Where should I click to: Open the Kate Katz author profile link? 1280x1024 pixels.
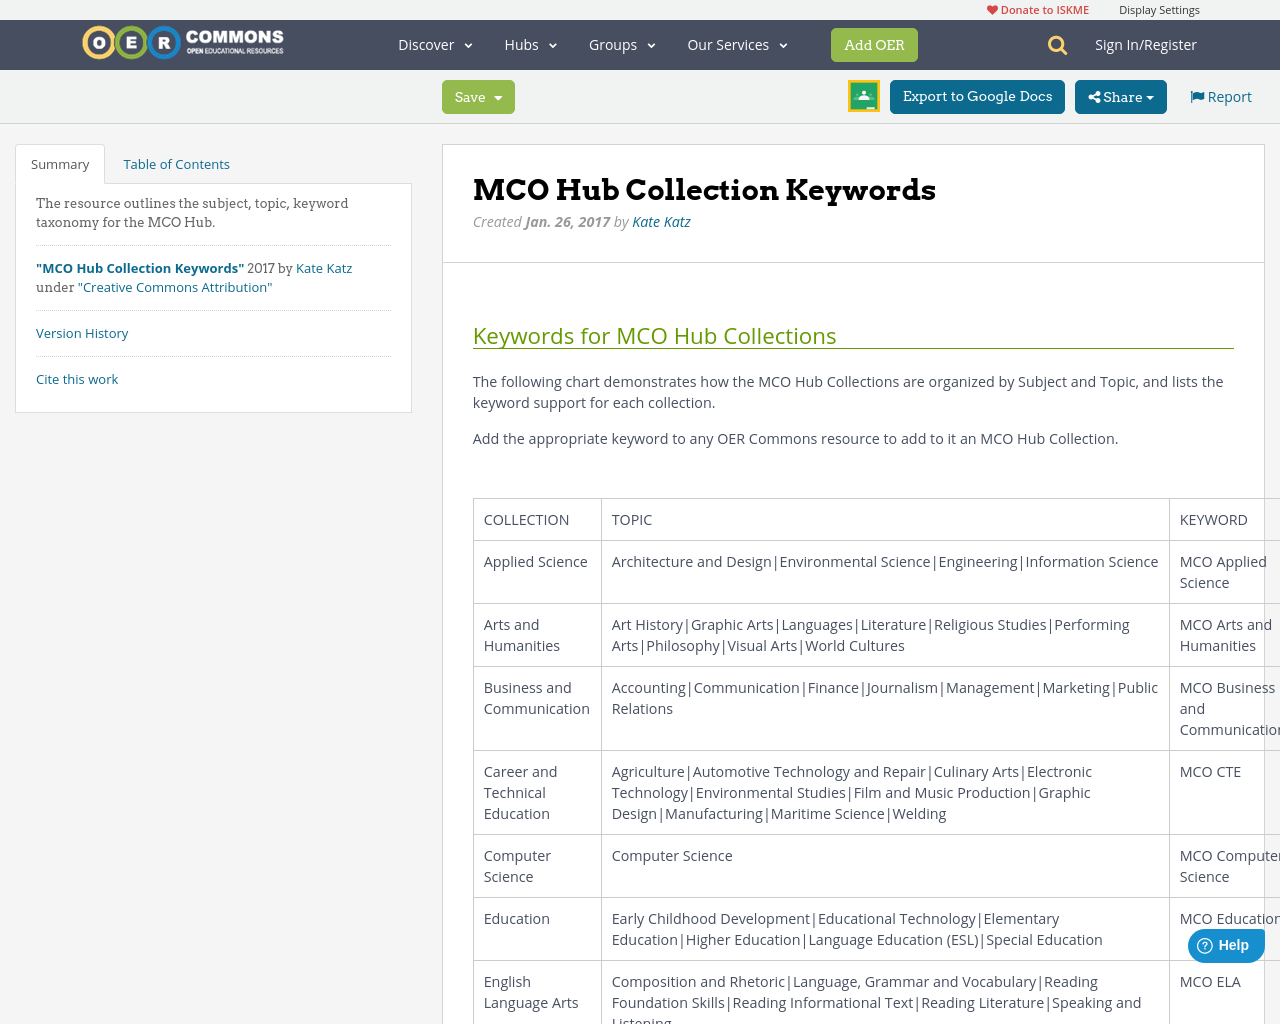click(661, 221)
